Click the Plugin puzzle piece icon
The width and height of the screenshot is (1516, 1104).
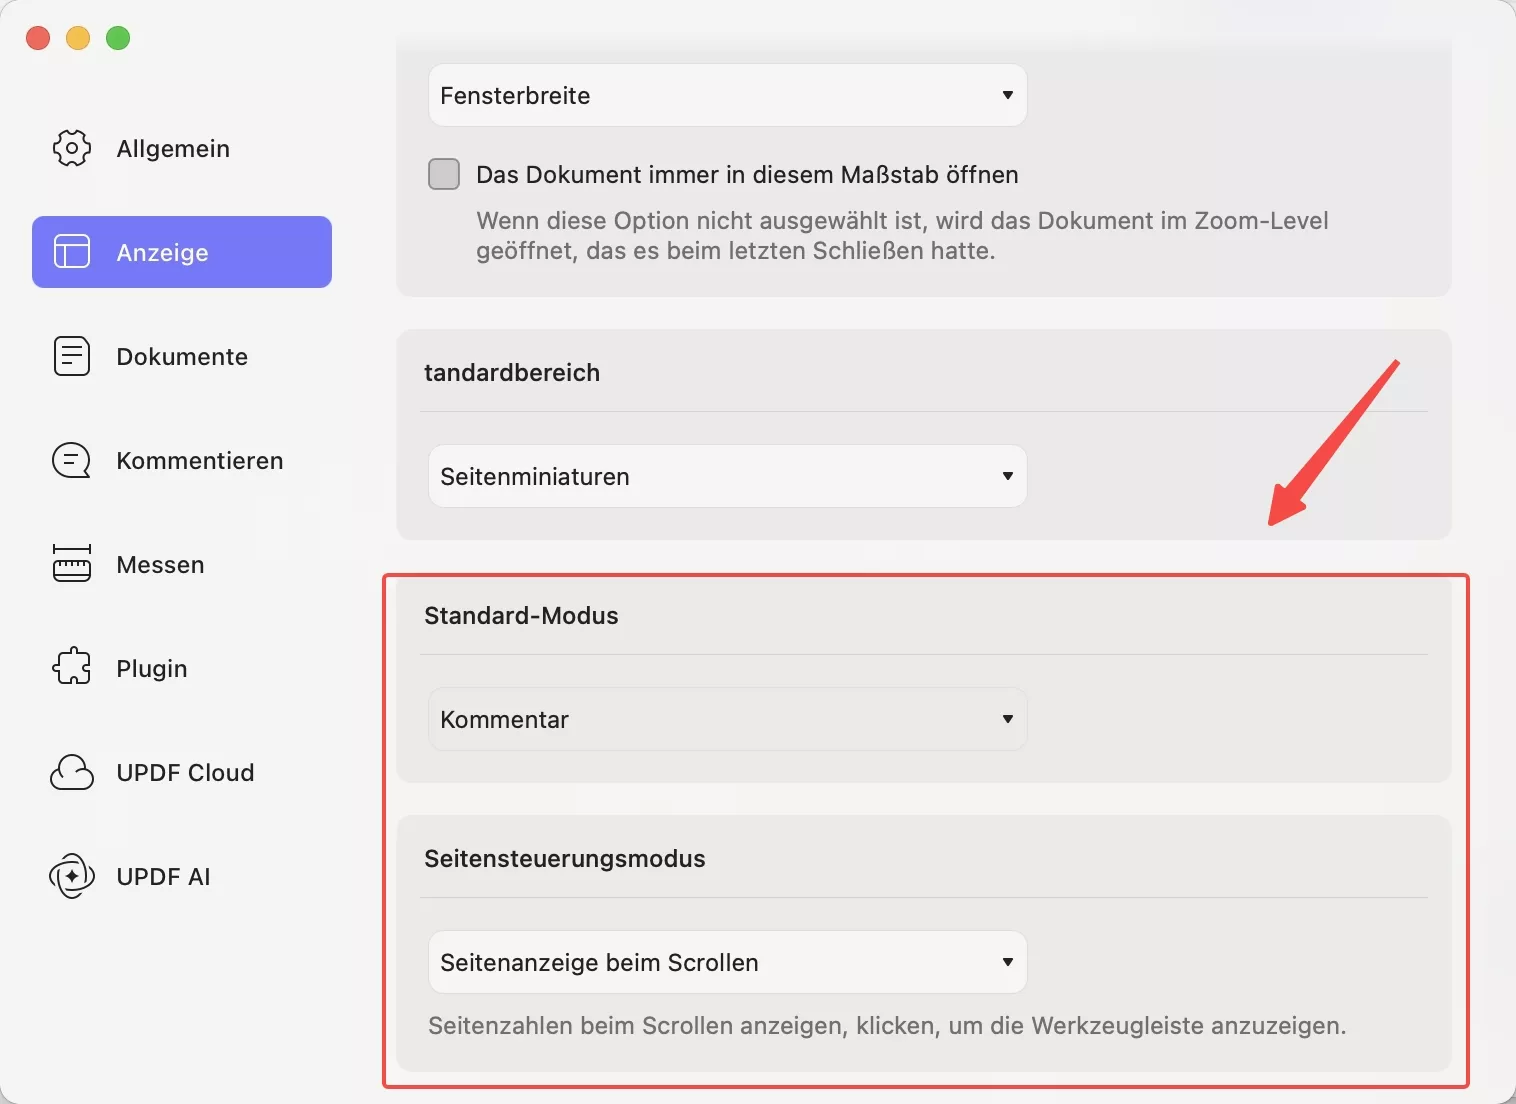pyautogui.click(x=72, y=668)
